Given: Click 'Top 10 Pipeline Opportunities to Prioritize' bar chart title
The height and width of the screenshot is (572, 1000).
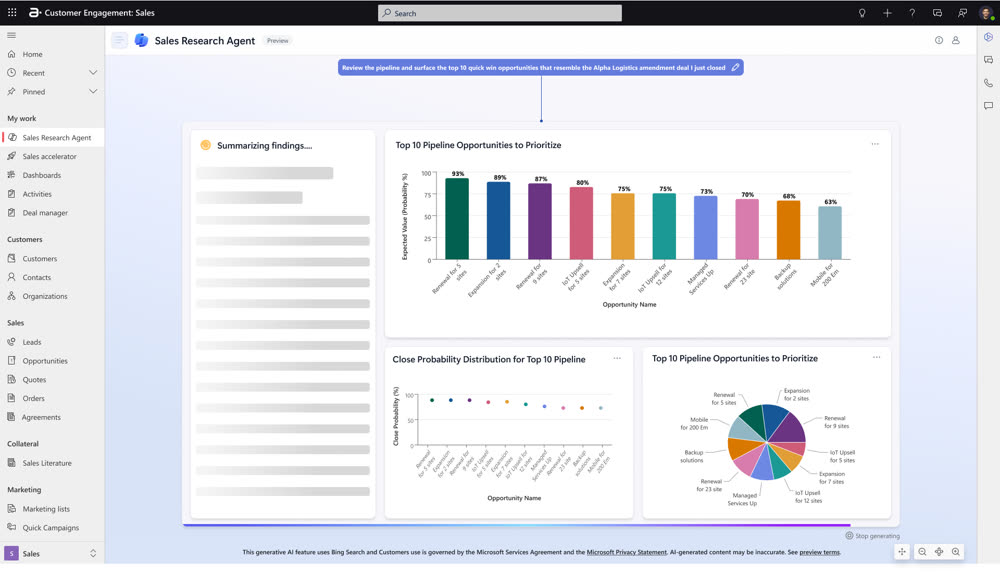Looking at the screenshot, I should 478,145.
